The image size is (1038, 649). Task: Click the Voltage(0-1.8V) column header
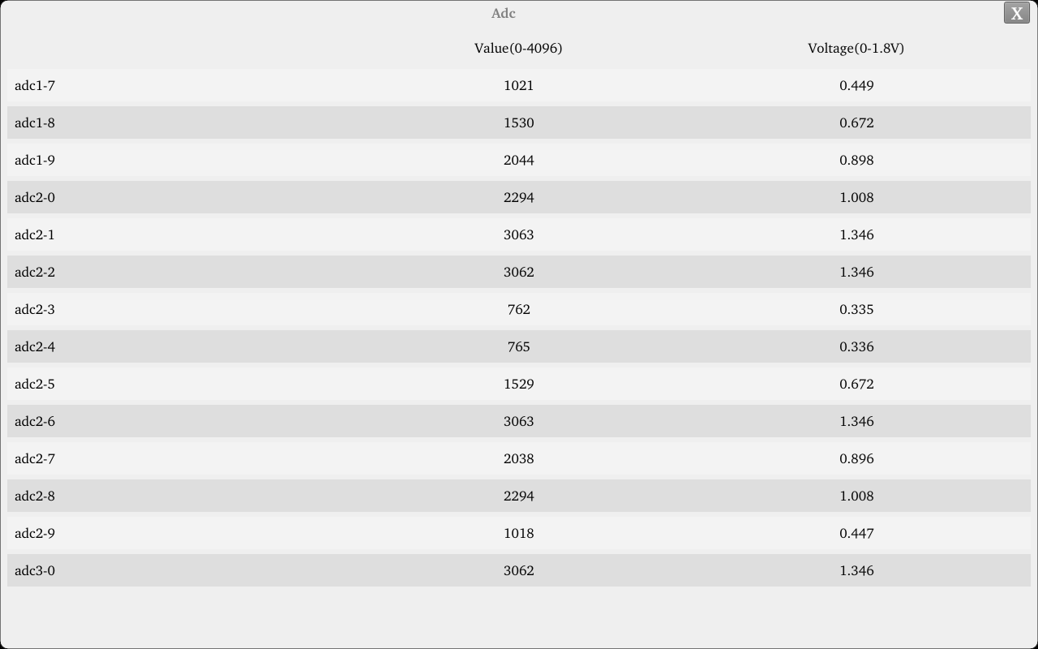click(856, 48)
